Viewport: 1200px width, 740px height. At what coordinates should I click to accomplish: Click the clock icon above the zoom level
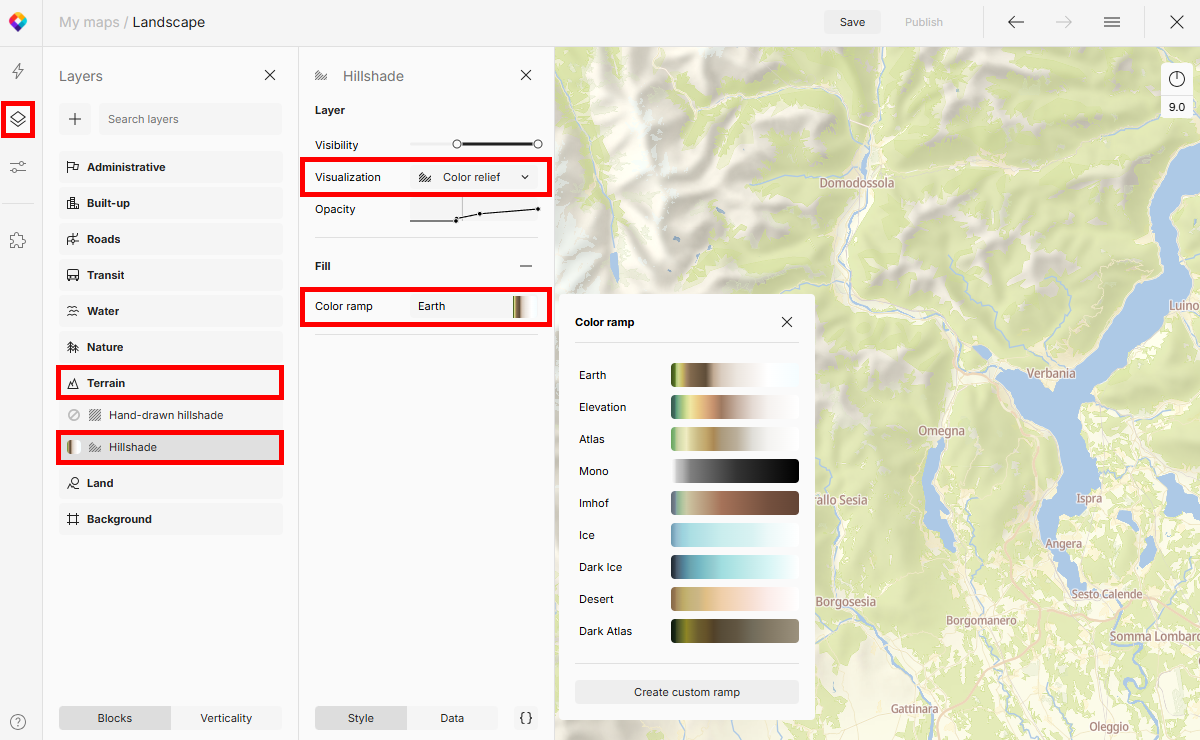1176,78
